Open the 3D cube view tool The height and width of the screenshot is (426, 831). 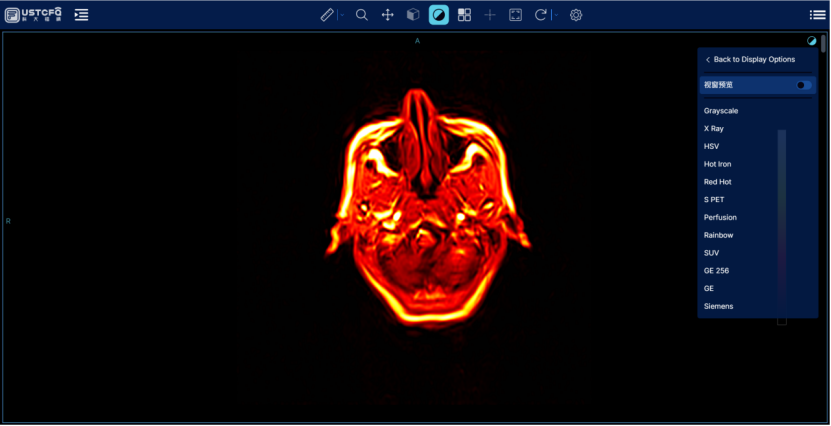coord(413,15)
